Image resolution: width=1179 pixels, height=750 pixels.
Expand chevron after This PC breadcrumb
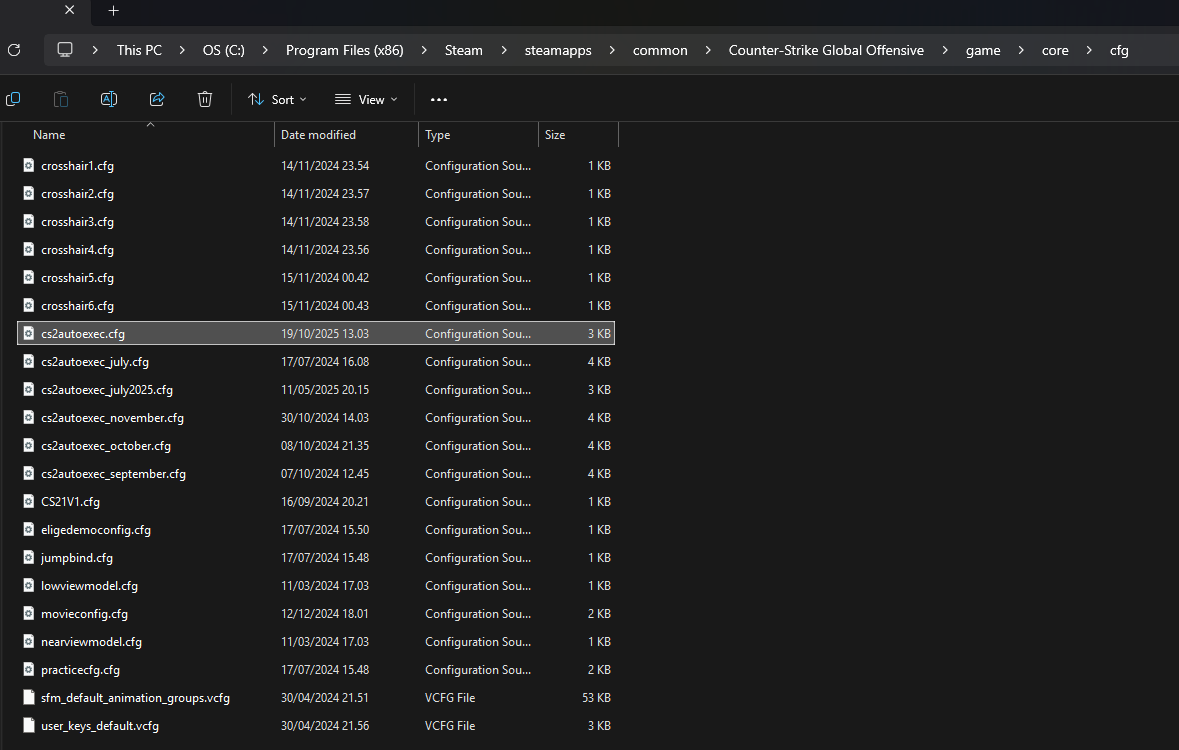tap(182, 50)
